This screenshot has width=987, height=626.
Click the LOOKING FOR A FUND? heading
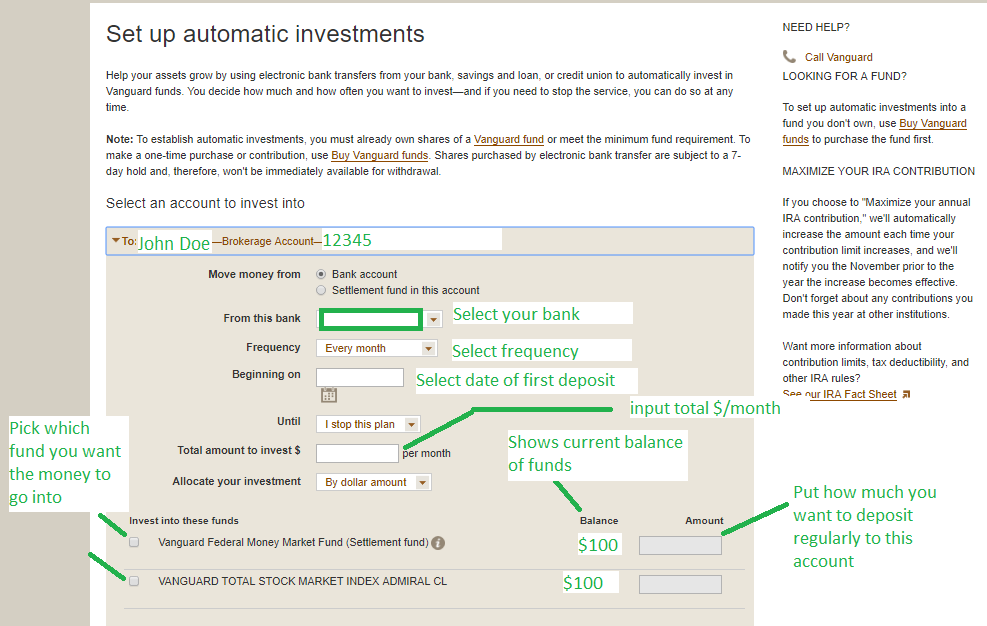[844, 76]
